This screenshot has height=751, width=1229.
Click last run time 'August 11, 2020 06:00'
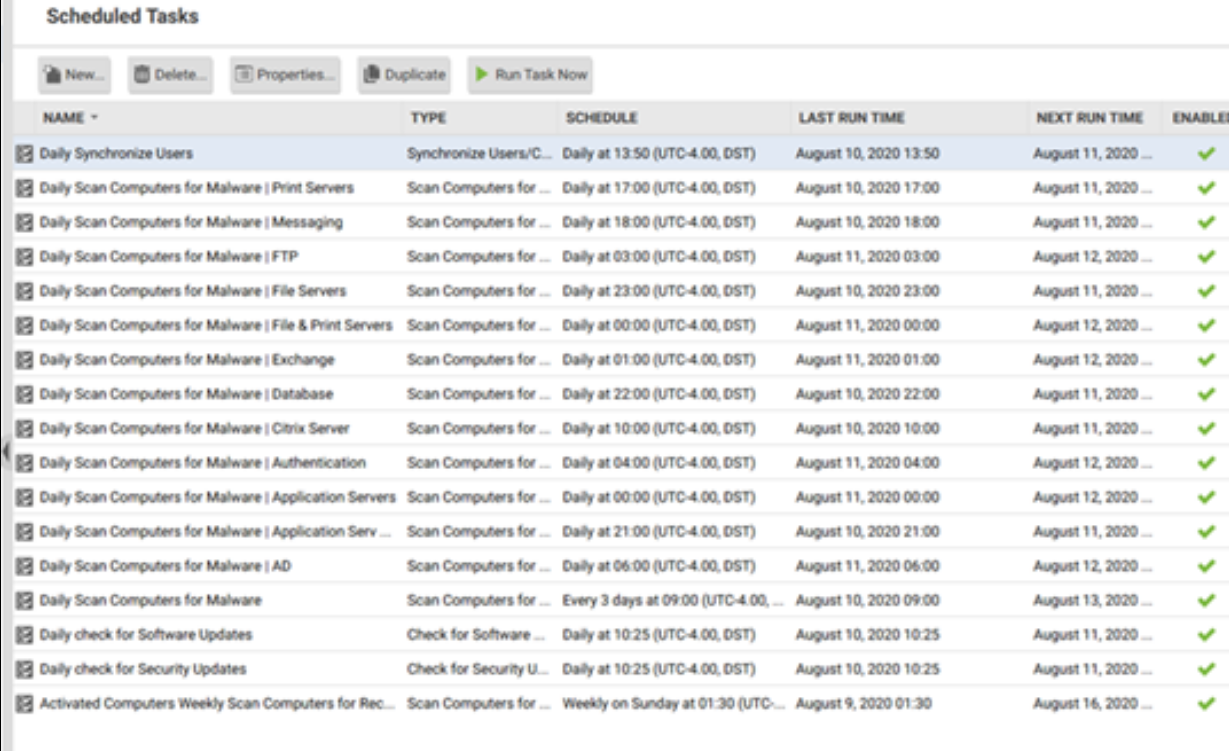[x=868, y=566]
